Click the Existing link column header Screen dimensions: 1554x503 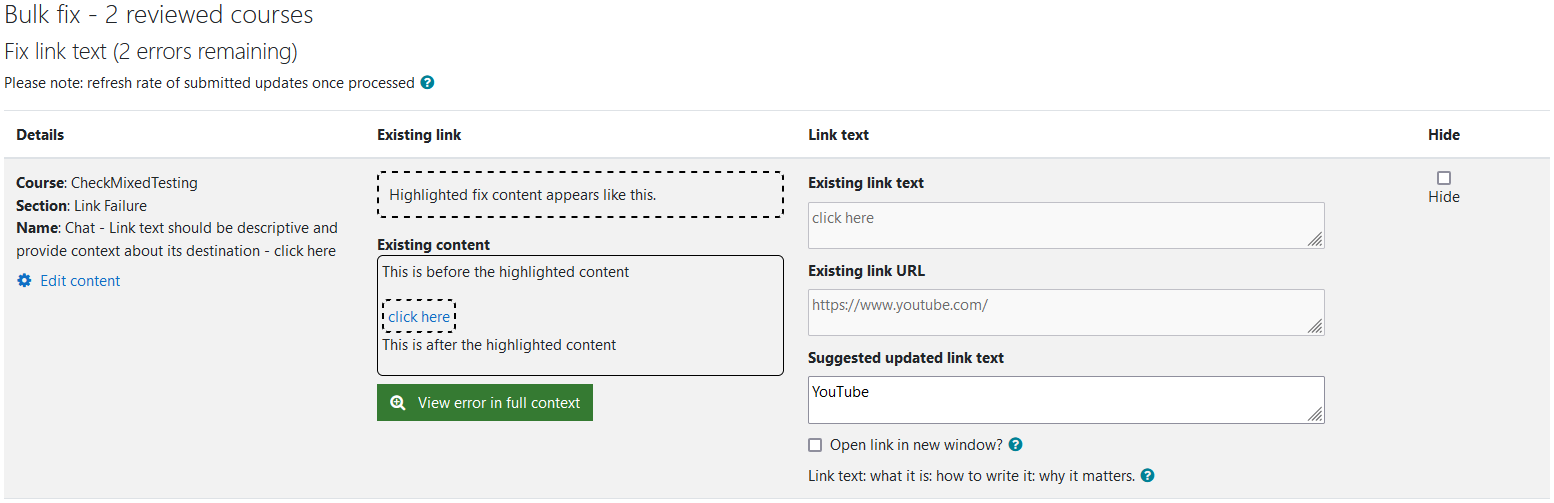point(419,135)
